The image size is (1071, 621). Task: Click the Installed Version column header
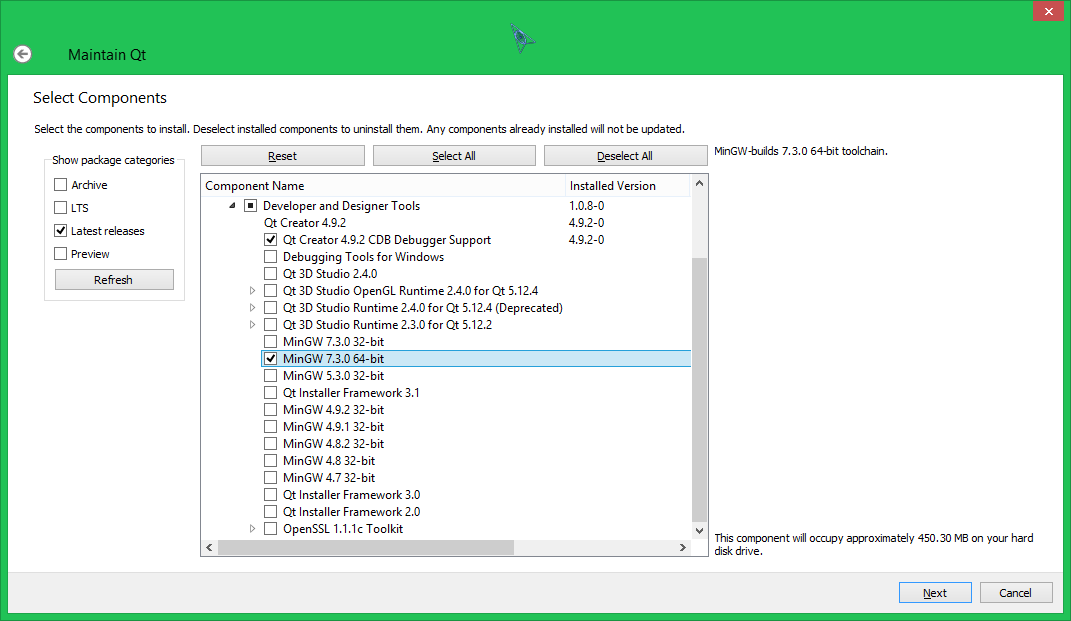[x=628, y=186]
